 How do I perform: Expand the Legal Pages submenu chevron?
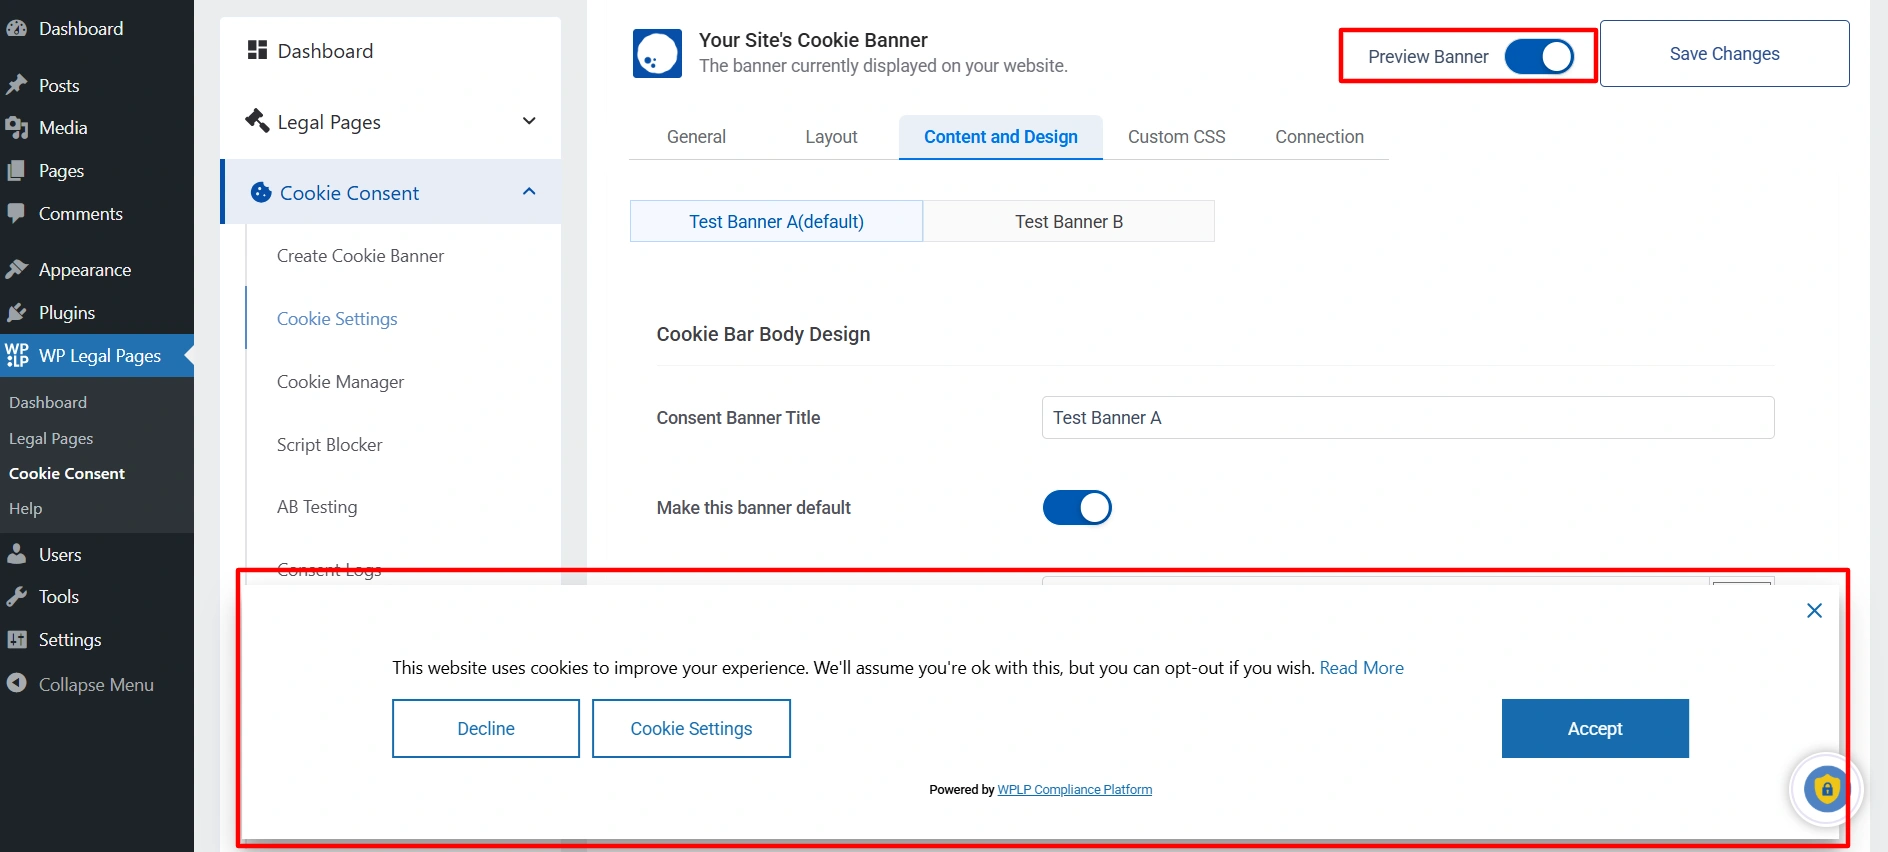click(529, 121)
